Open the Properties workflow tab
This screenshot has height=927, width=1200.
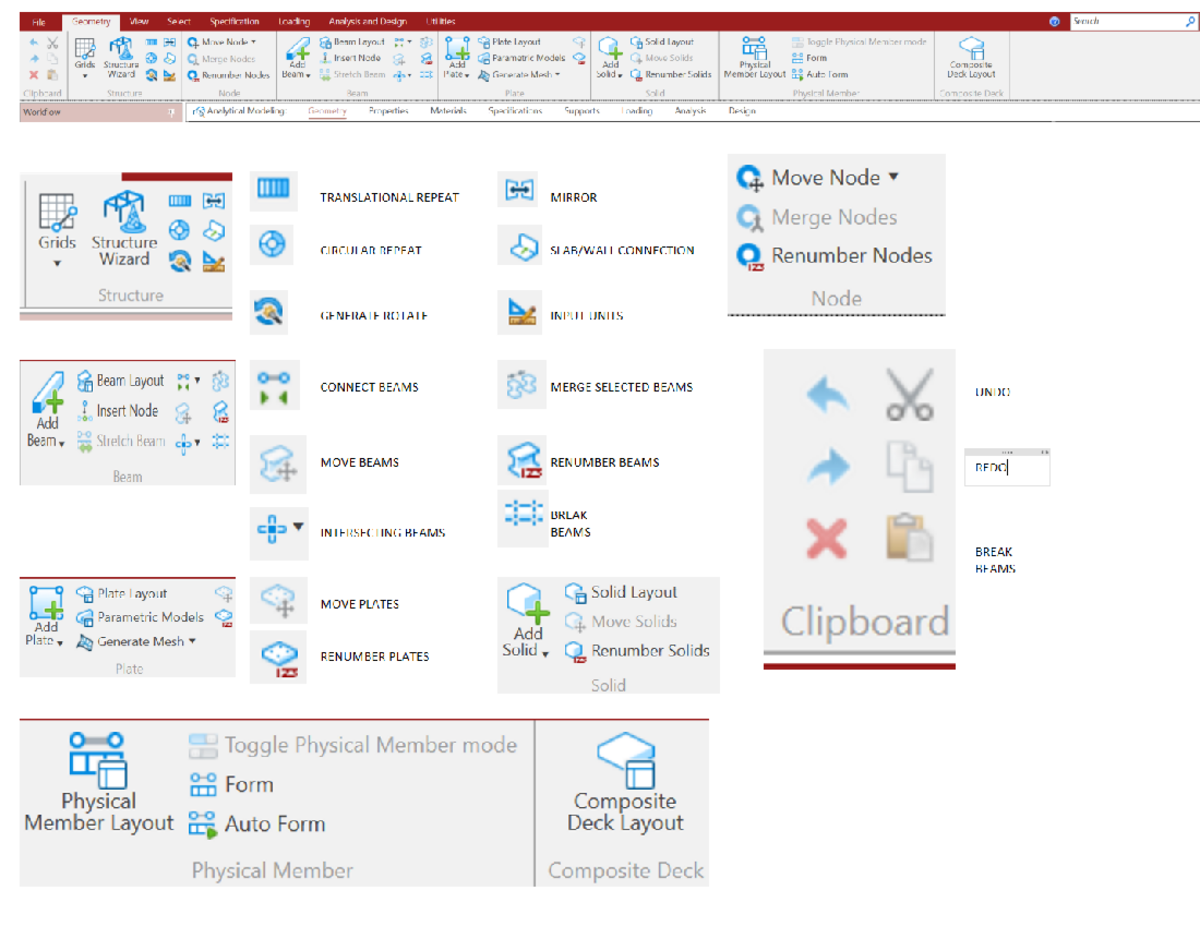pyautogui.click(x=391, y=112)
